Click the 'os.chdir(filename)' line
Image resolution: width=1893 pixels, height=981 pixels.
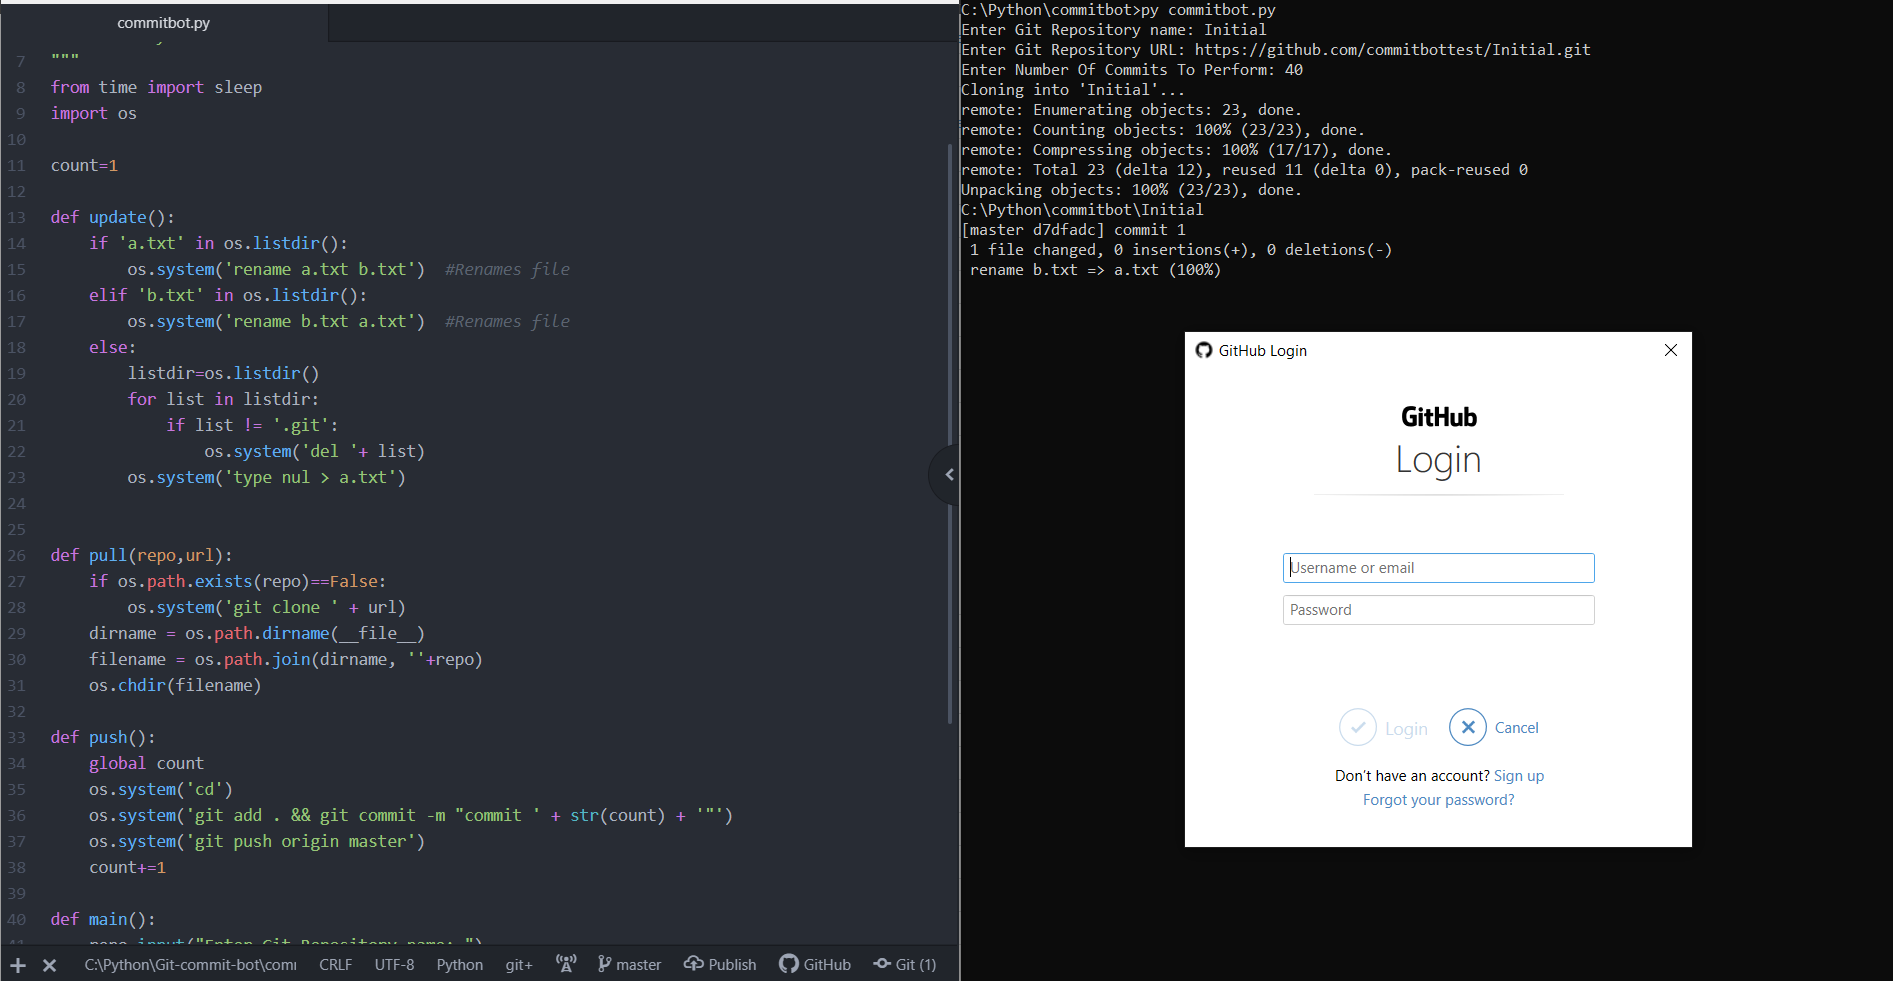point(175,685)
